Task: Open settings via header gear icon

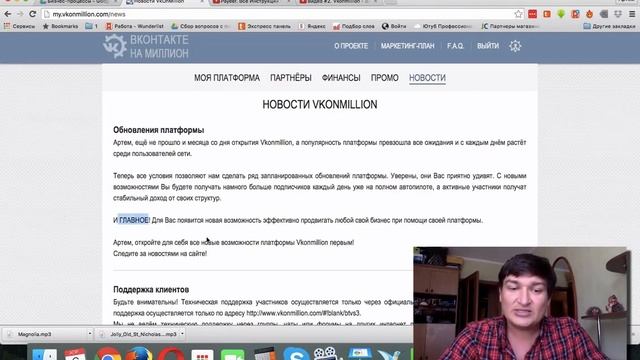Action: [x=515, y=46]
